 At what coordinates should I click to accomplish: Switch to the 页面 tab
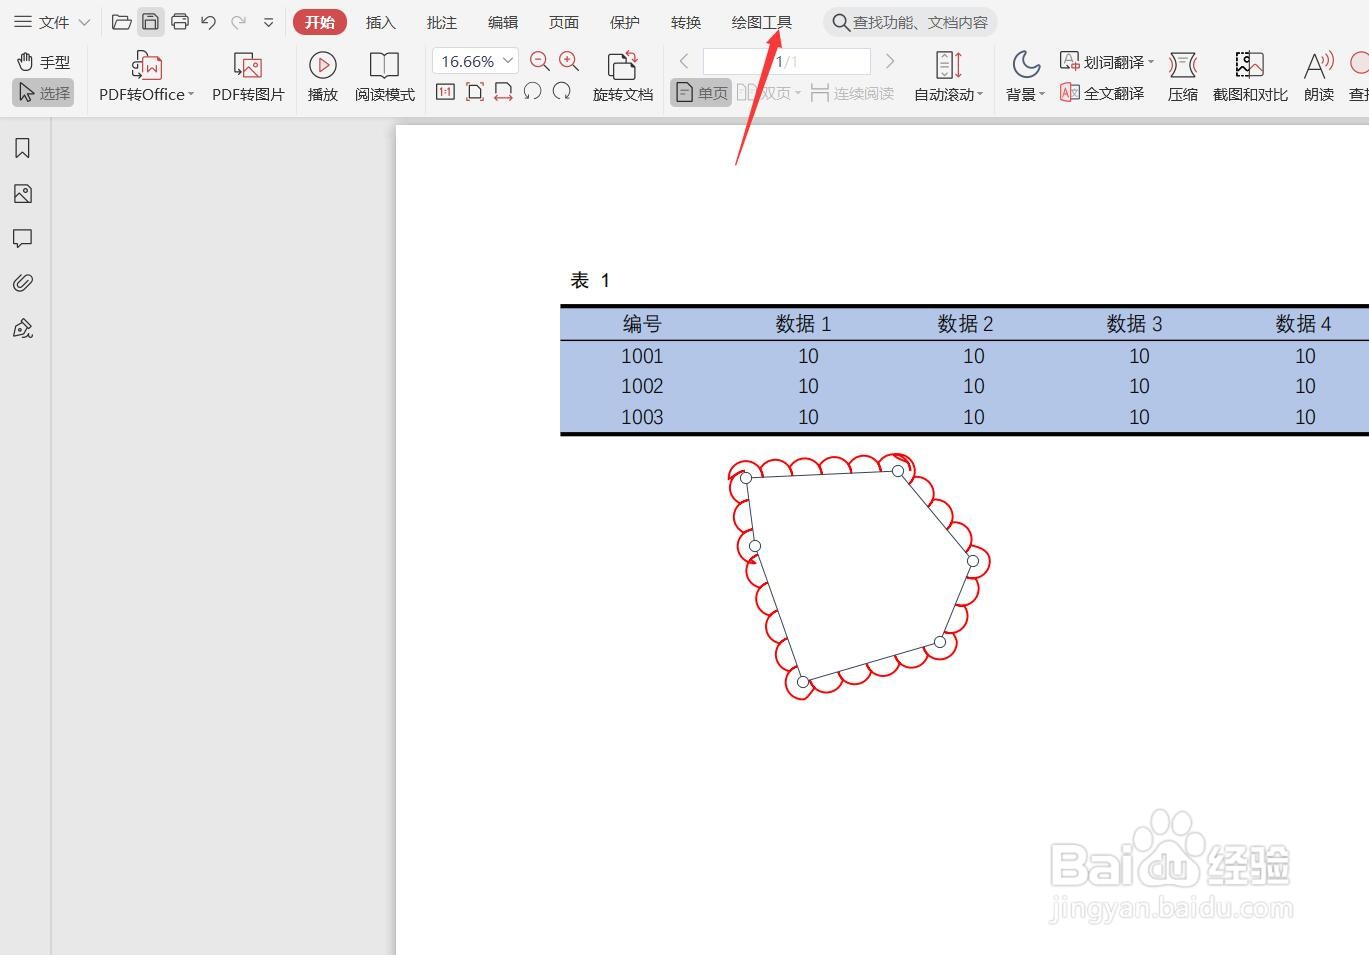[x=563, y=22]
